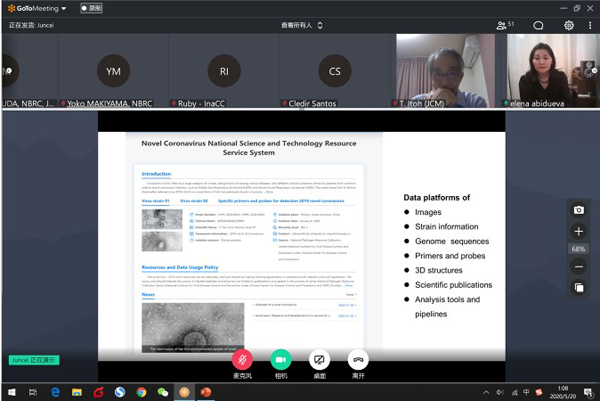Open PowerPoint from the taskbar

point(208,392)
